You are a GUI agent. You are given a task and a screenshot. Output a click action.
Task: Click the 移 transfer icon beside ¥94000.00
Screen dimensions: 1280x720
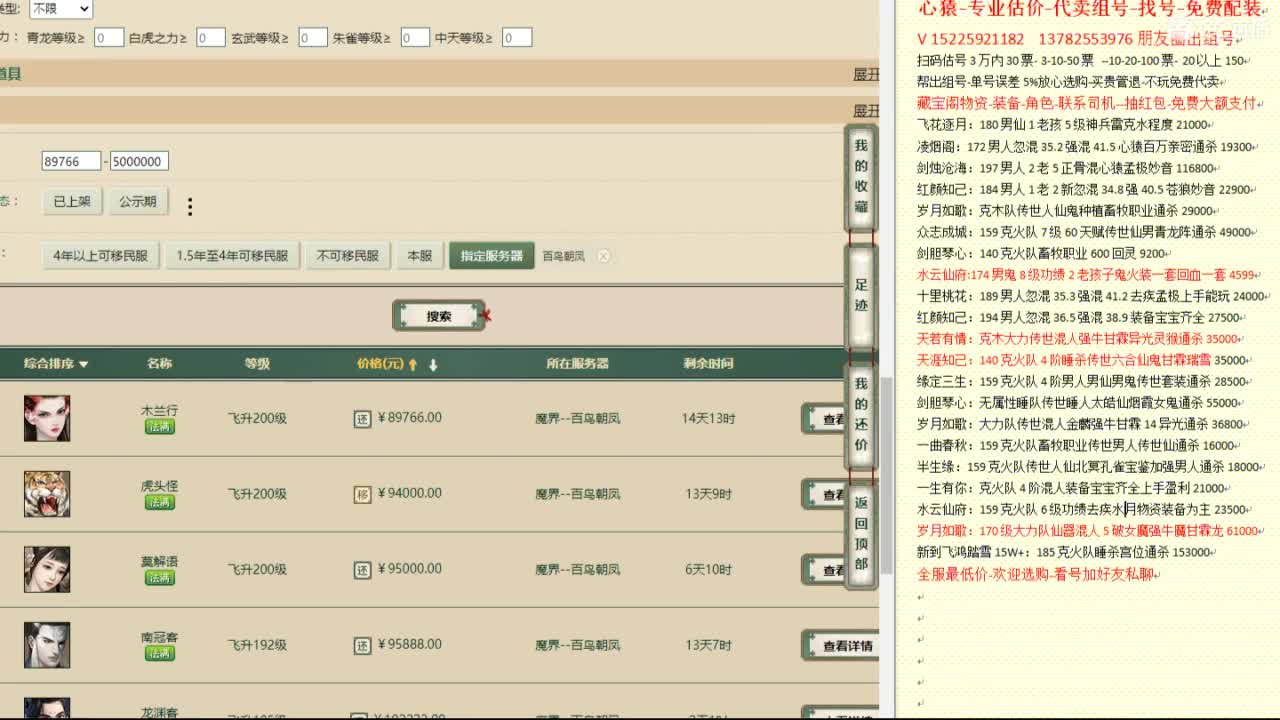362,494
